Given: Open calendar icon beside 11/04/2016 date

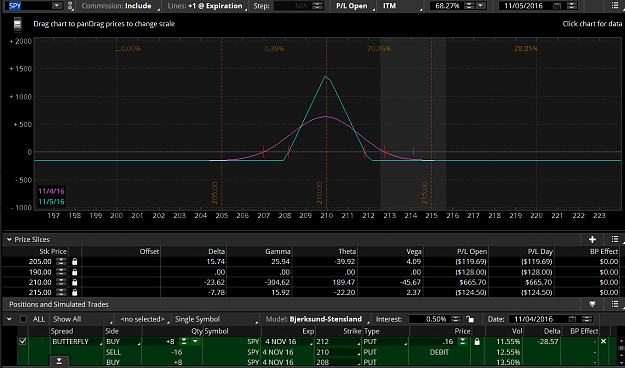Looking at the screenshot, I should 573,319.
